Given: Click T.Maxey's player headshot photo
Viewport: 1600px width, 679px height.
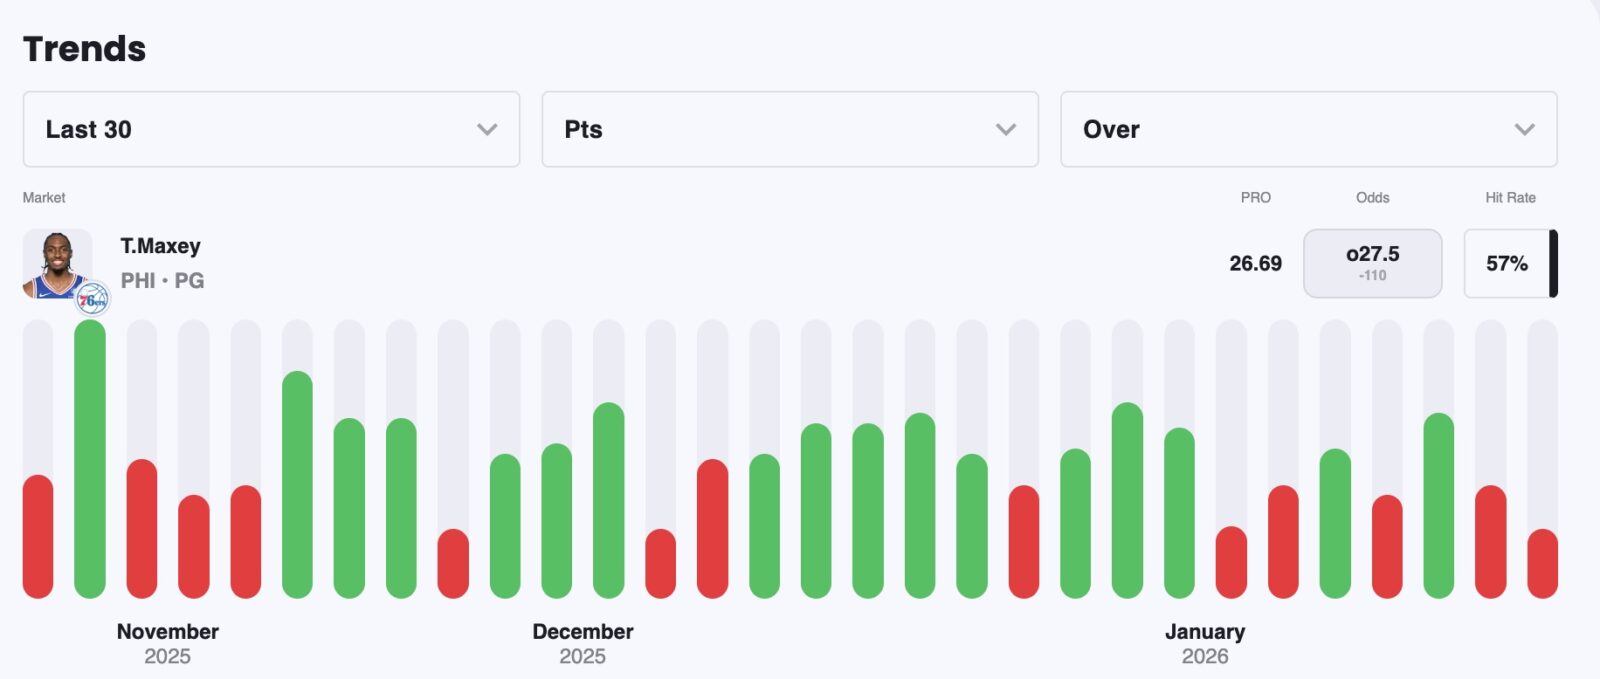Looking at the screenshot, I should pos(57,262).
